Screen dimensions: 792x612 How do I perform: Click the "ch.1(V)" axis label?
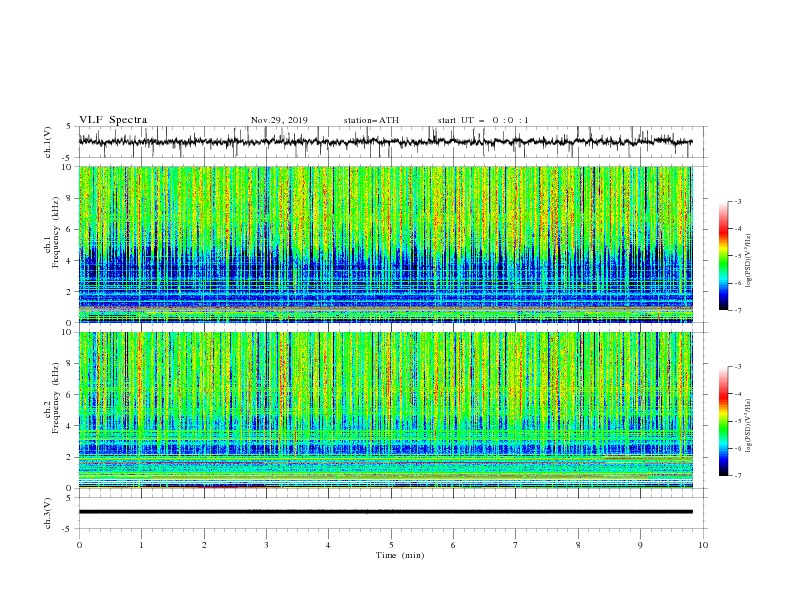[48, 142]
